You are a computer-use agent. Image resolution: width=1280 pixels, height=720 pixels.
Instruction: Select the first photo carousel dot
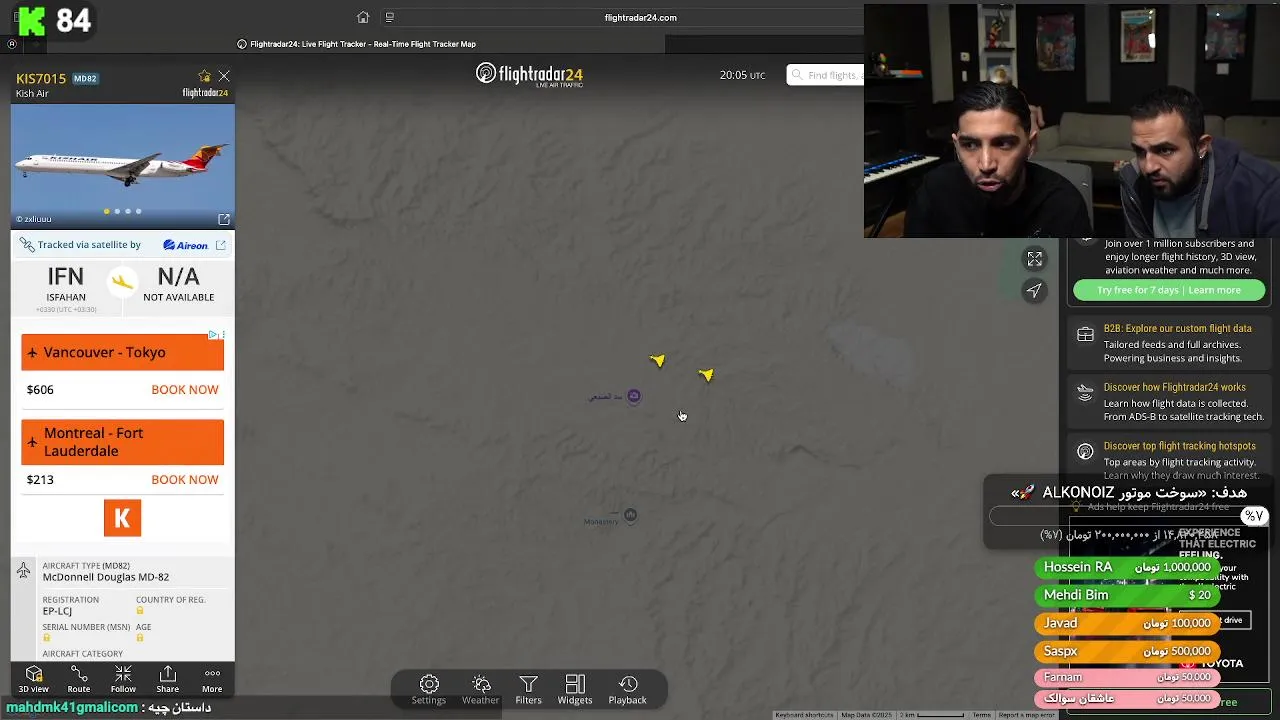click(106, 211)
